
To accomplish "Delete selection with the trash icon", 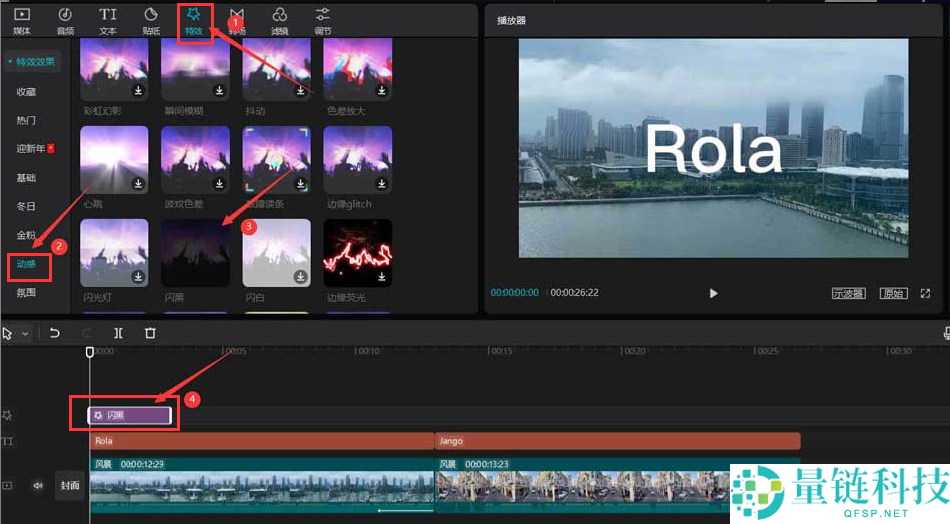I will (x=150, y=333).
